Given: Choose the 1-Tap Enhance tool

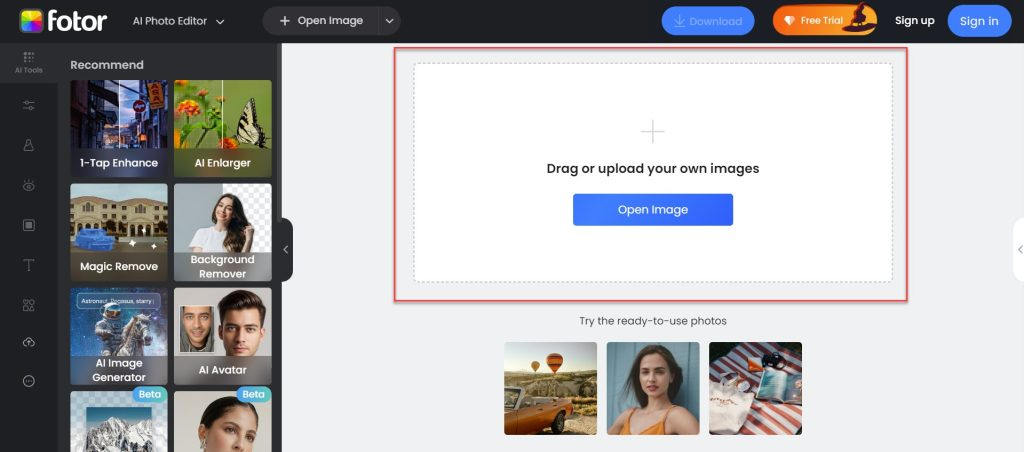Looking at the screenshot, I should 119,129.
